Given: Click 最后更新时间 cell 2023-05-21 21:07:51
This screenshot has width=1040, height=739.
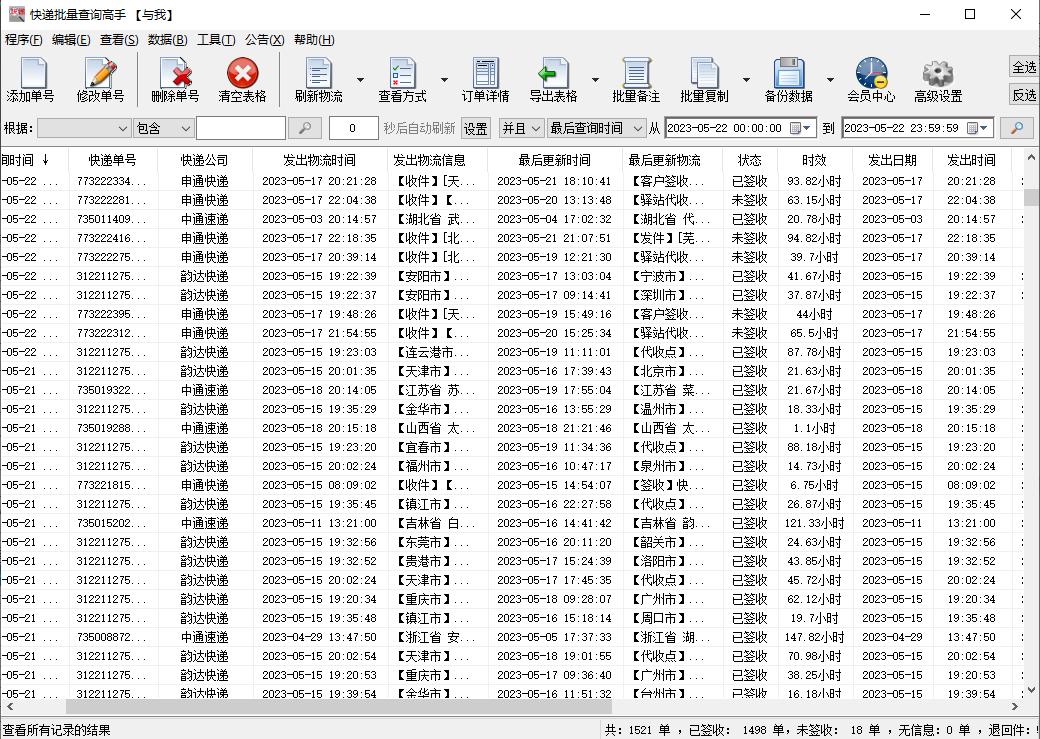Looking at the screenshot, I should tap(554, 238).
